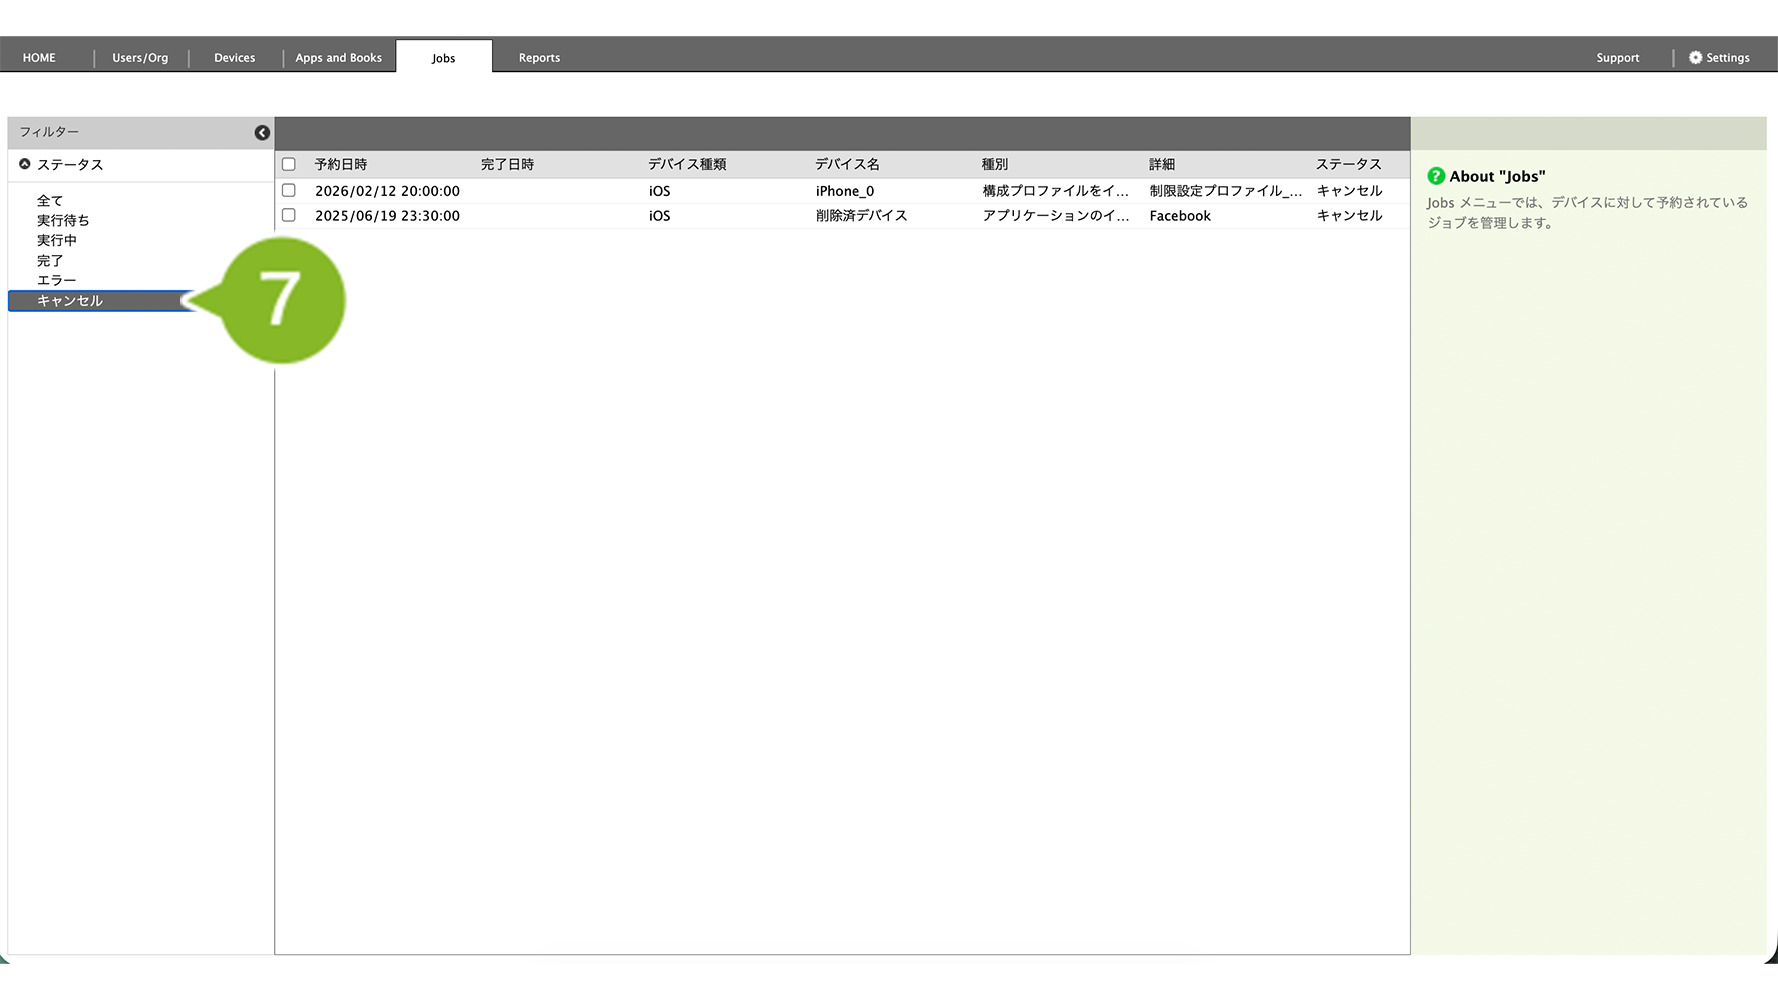
Task: Filter jobs by 実行待ち status
Action: click(63, 220)
